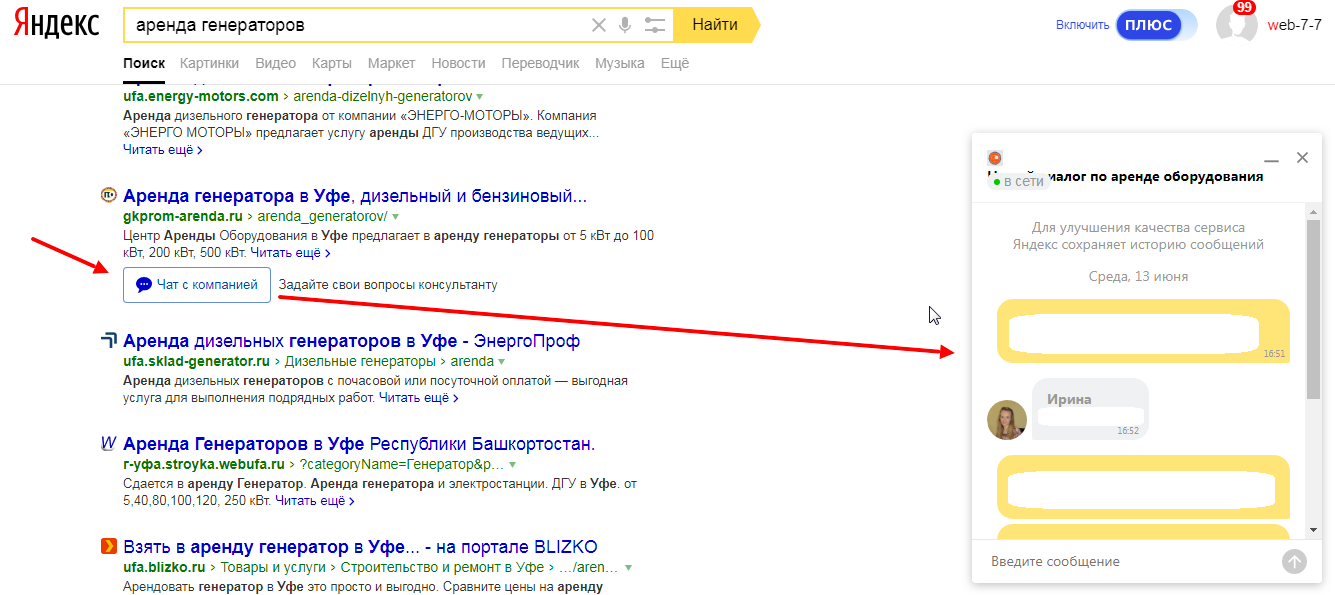1335x595 pixels.
Task: Expand options arrow for ufa.energy-motors.com result
Action: coord(481,96)
